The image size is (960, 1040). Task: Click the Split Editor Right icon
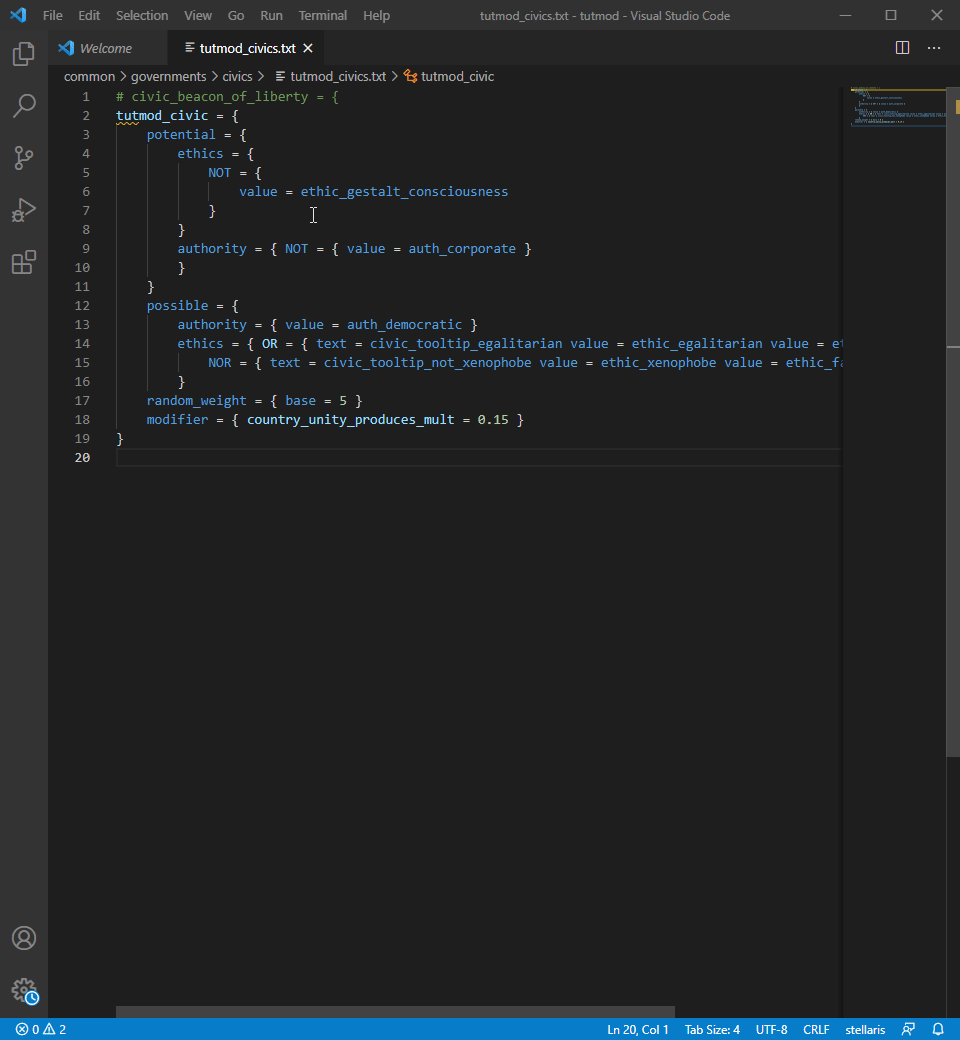[902, 48]
